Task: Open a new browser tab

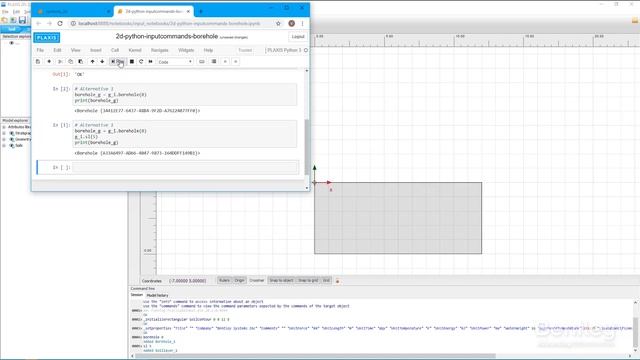Action: click(200, 11)
